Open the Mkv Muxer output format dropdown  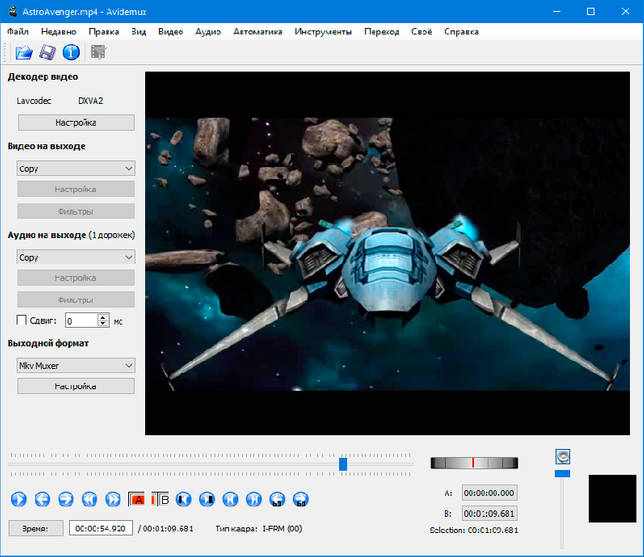click(x=76, y=365)
